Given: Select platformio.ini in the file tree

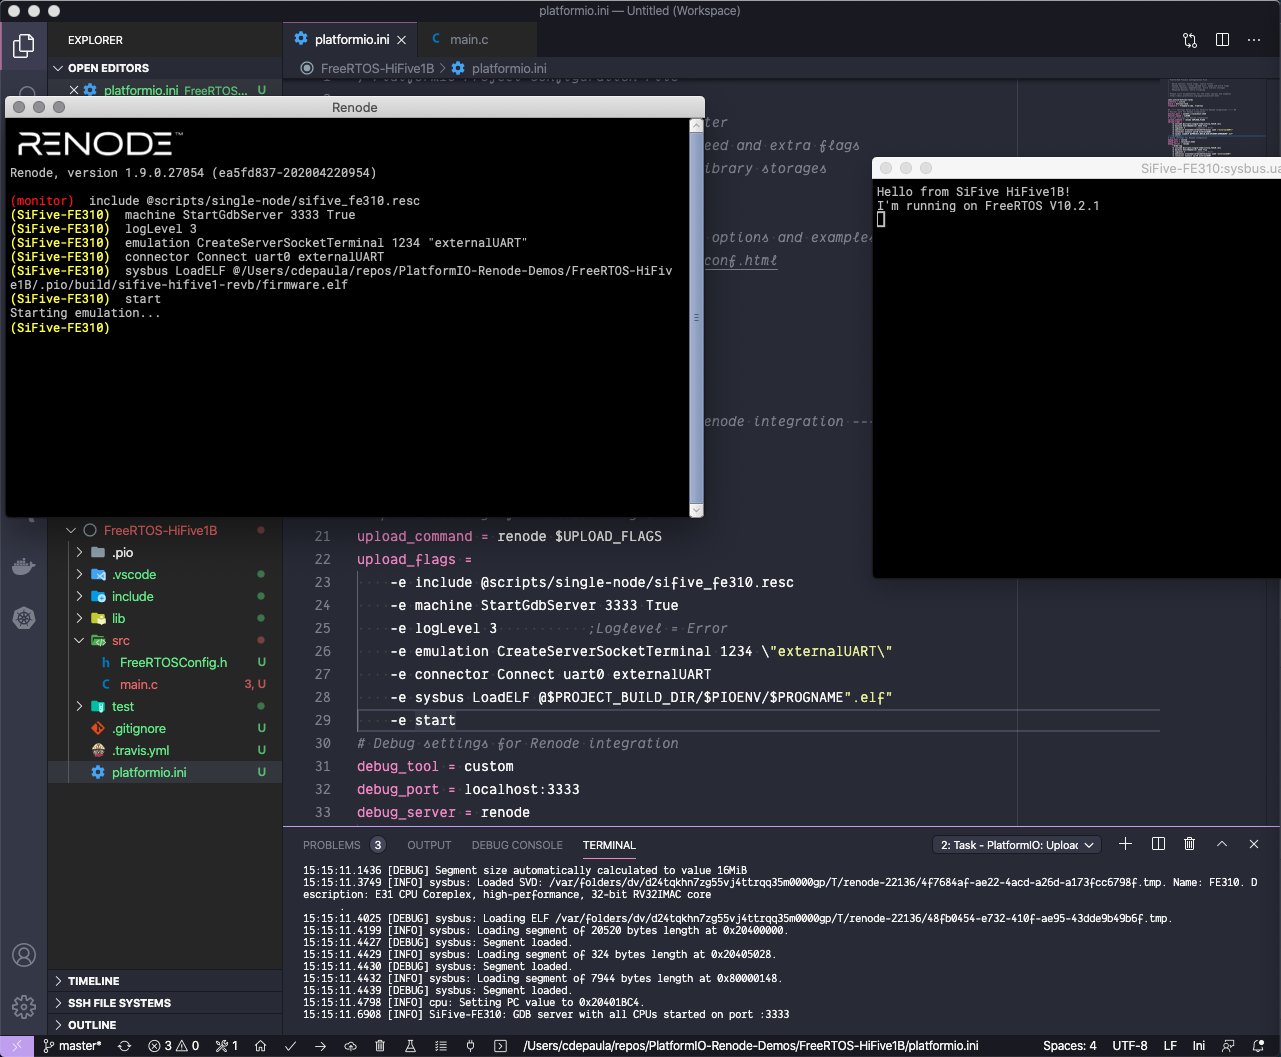Looking at the screenshot, I should click(165, 772).
